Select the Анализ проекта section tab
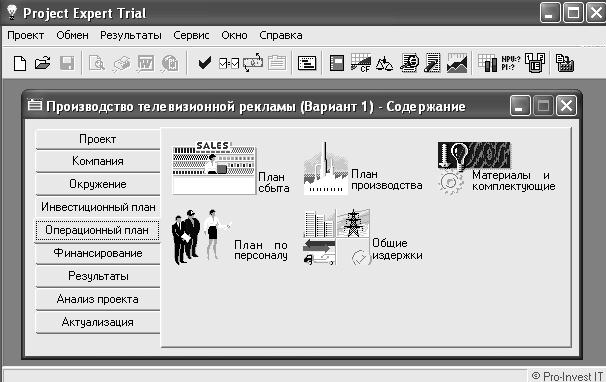 pyautogui.click(x=97, y=299)
